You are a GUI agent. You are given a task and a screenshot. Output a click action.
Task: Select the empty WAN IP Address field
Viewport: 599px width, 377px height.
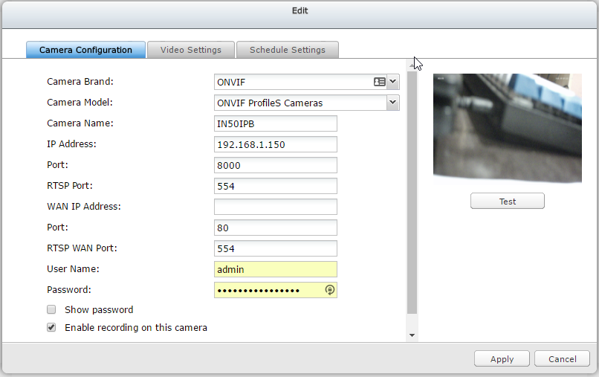point(275,207)
